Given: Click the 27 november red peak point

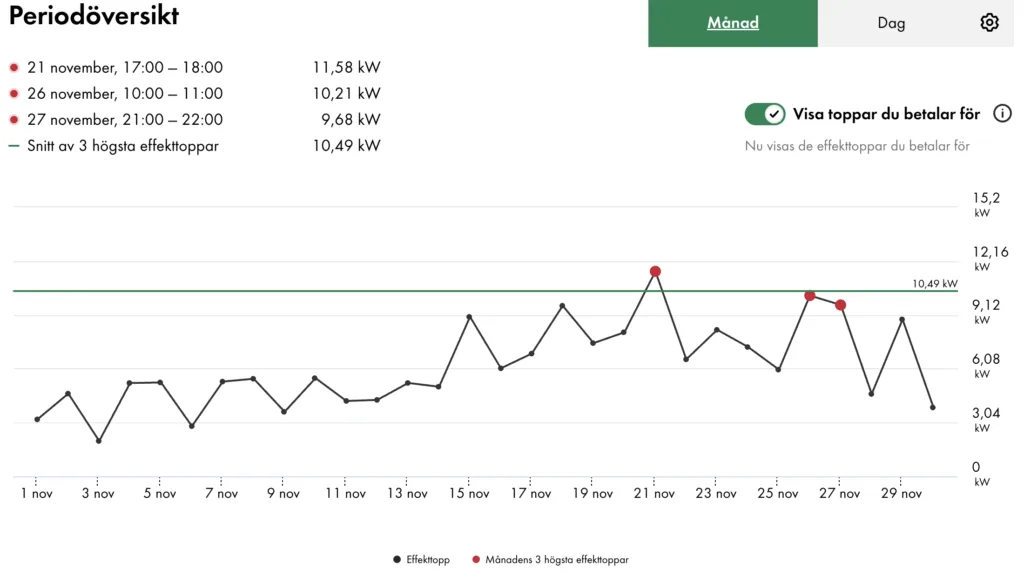Looking at the screenshot, I should tap(841, 305).
